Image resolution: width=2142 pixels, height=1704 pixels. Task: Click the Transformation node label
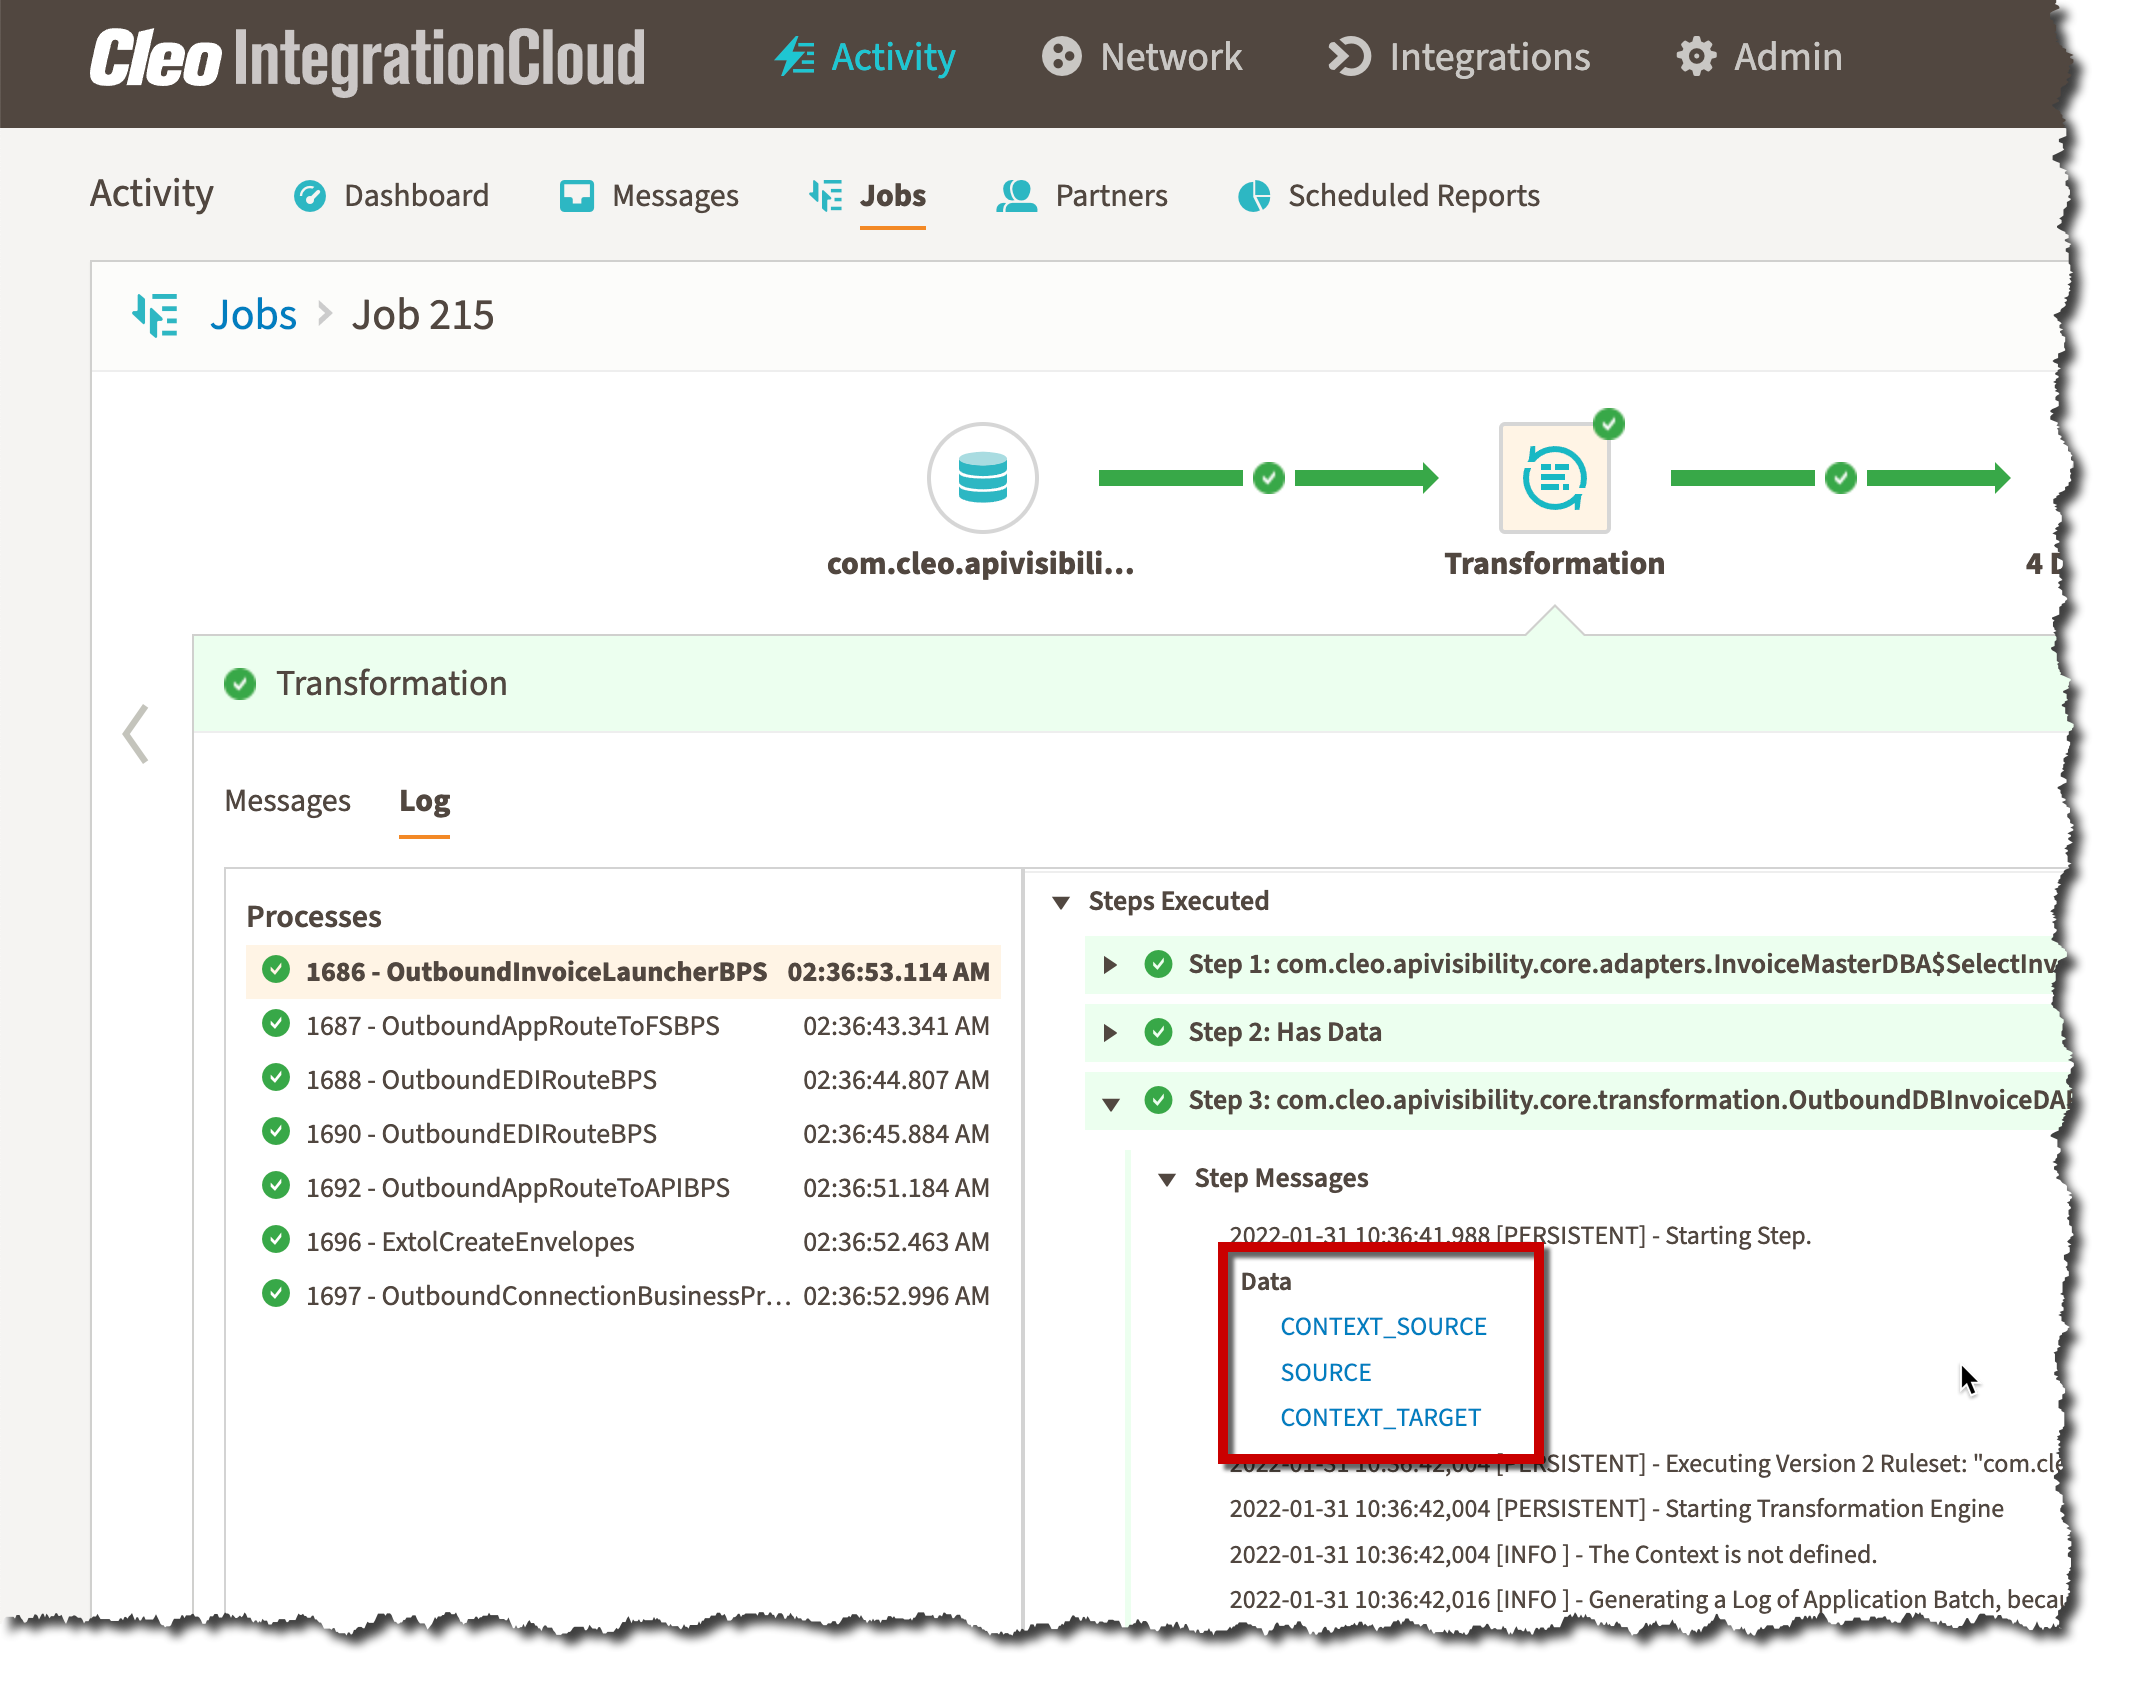point(1555,564)
